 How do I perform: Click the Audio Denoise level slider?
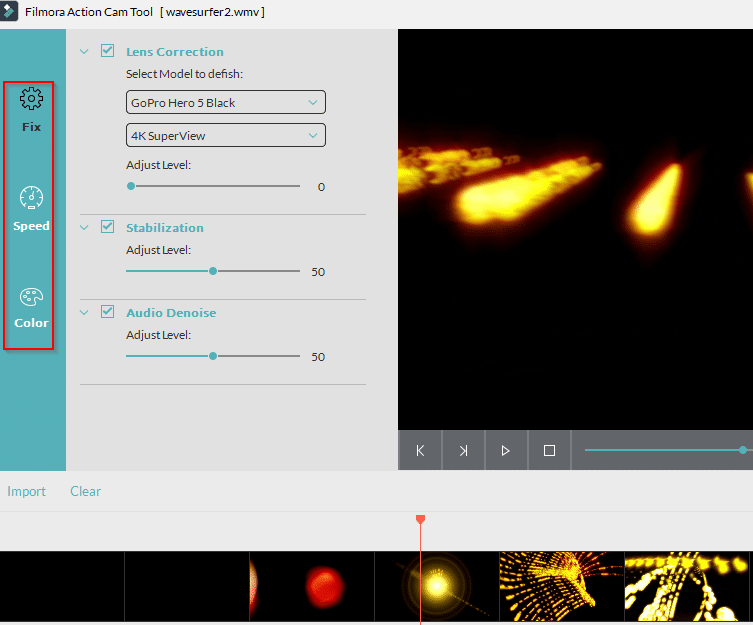point(213,356)
